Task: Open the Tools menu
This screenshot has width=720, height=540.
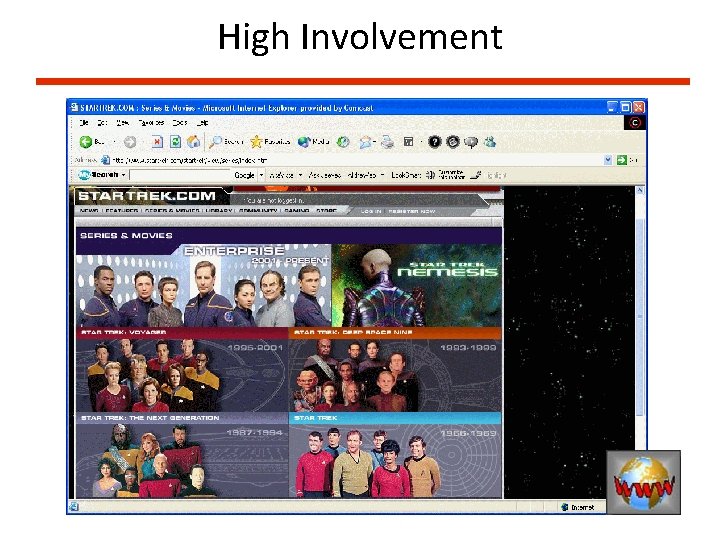Action: click(x=180, y=123)
